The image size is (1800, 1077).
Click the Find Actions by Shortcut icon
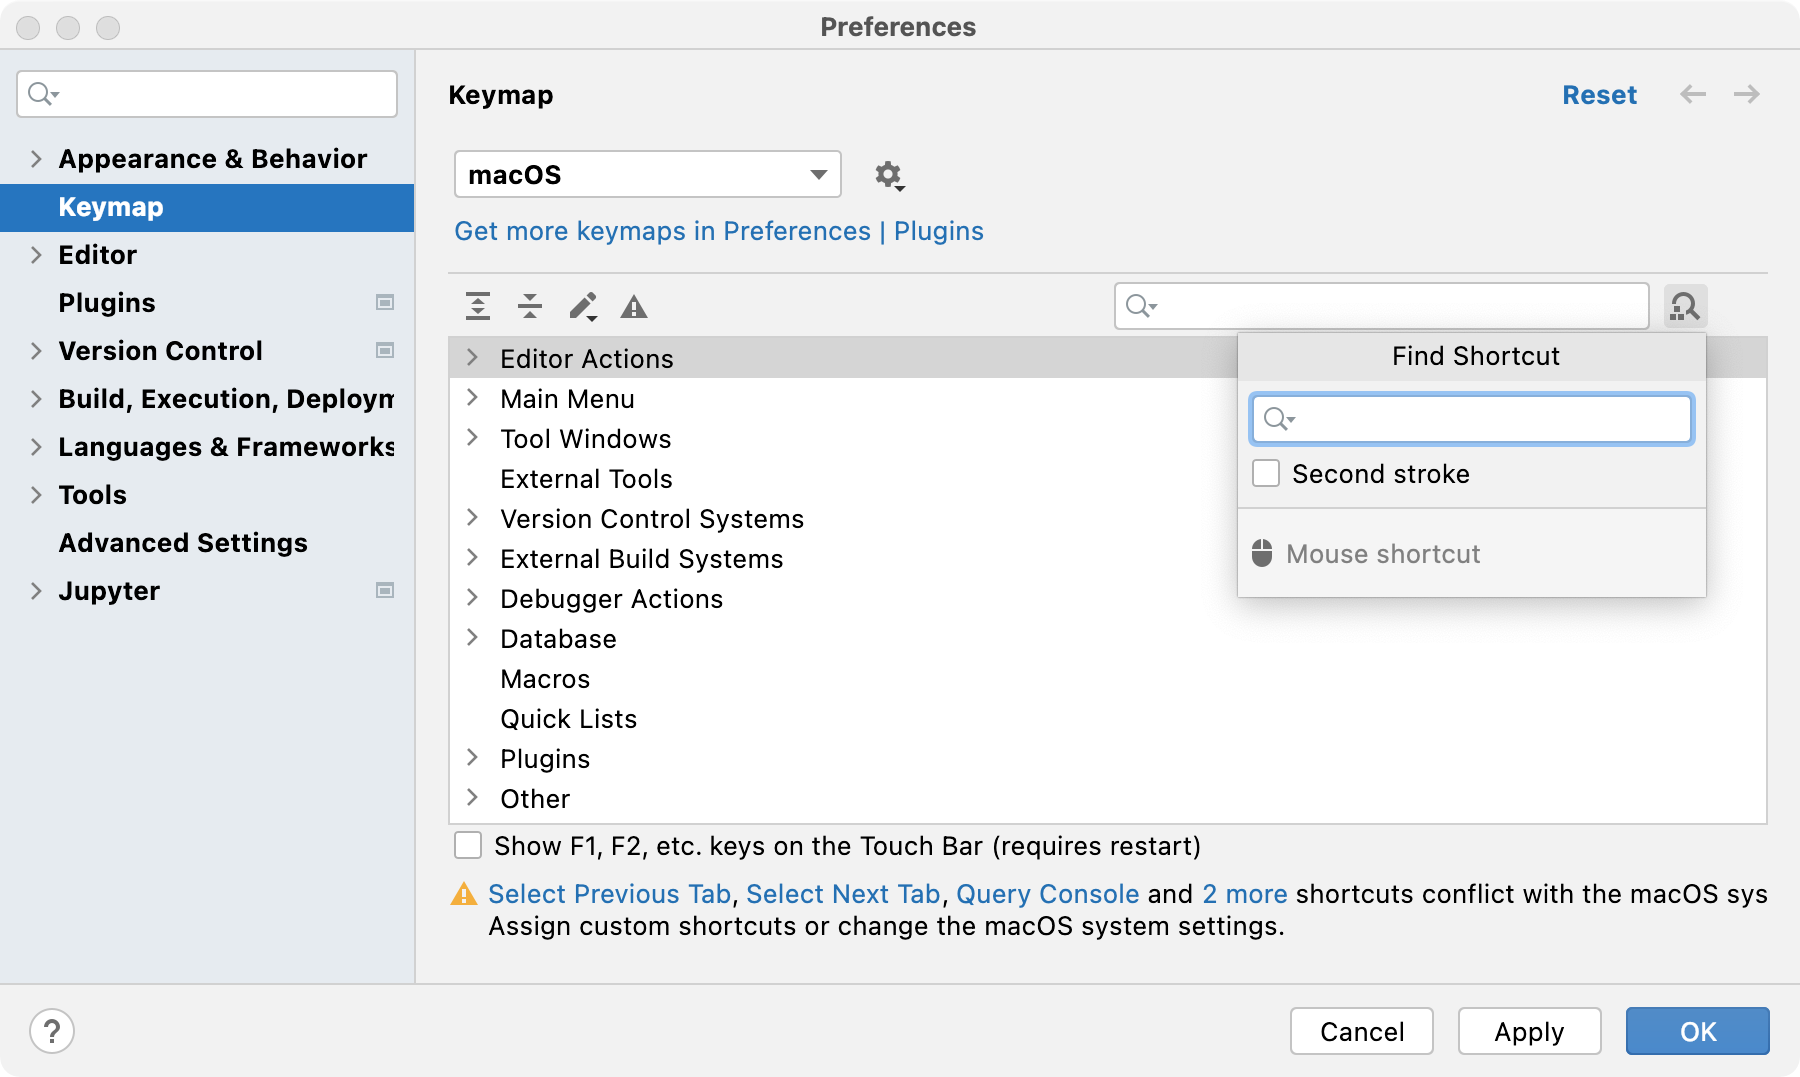pos(1685,306)
